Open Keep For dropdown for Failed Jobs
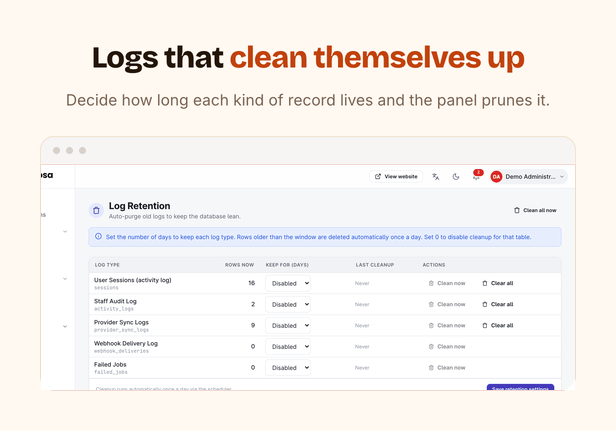 click(x=288, y=368)
